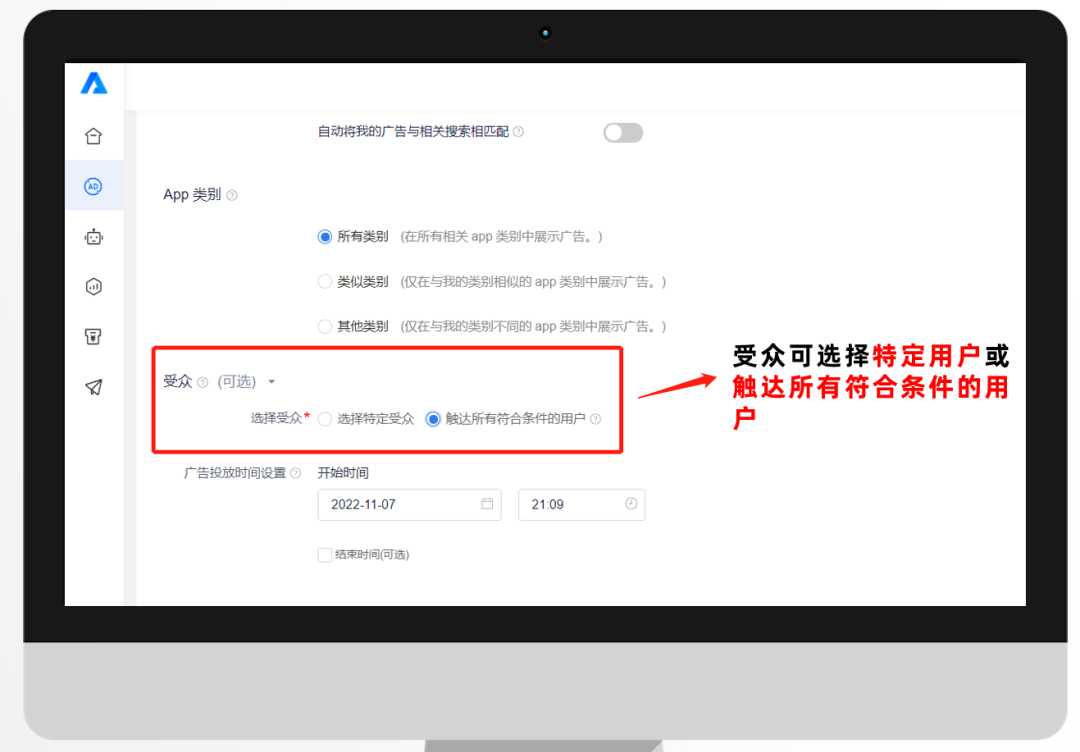1080x752 pixels.
Task: Choose the 触达所有符合条件的用户 radio option
Action: pos(433,419)
